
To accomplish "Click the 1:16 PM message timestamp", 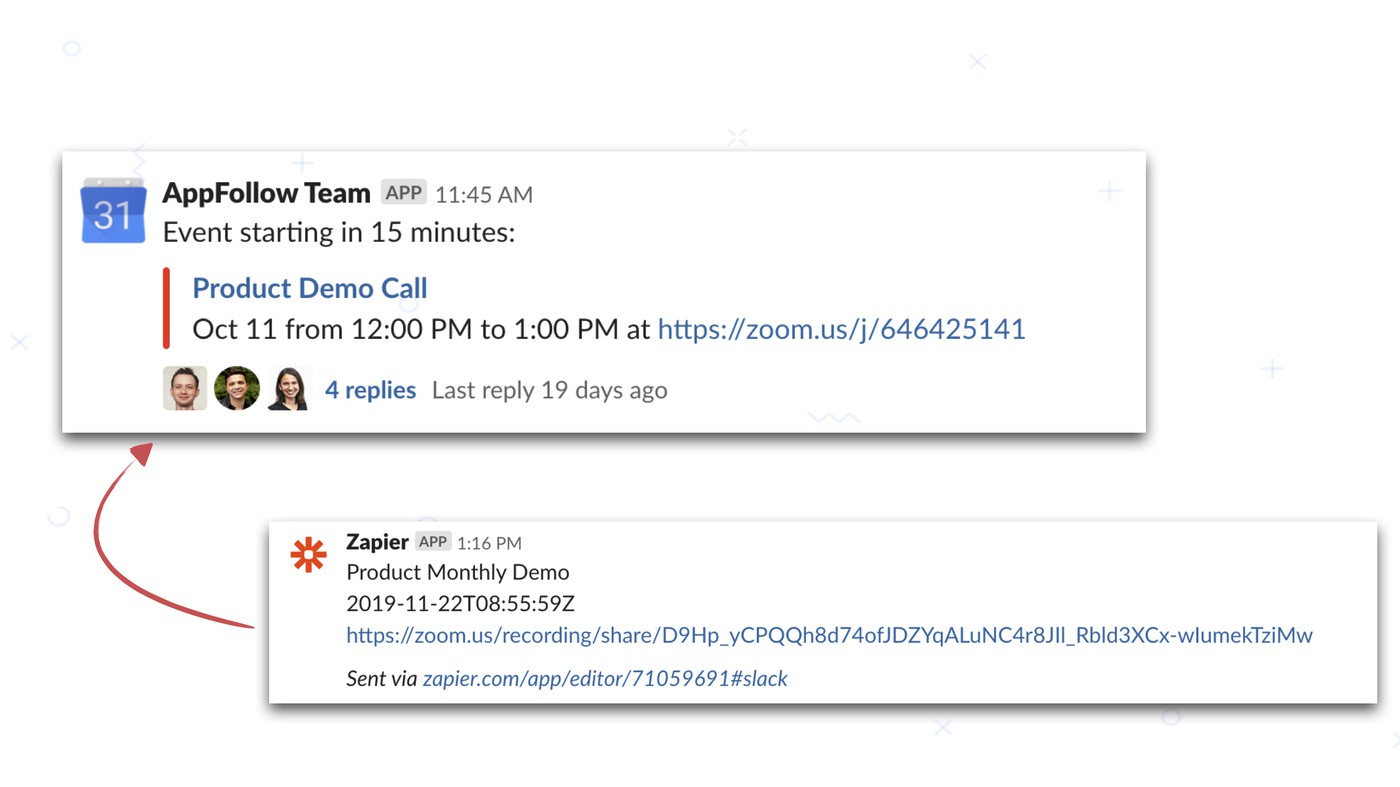I will (x=489, y=543).
